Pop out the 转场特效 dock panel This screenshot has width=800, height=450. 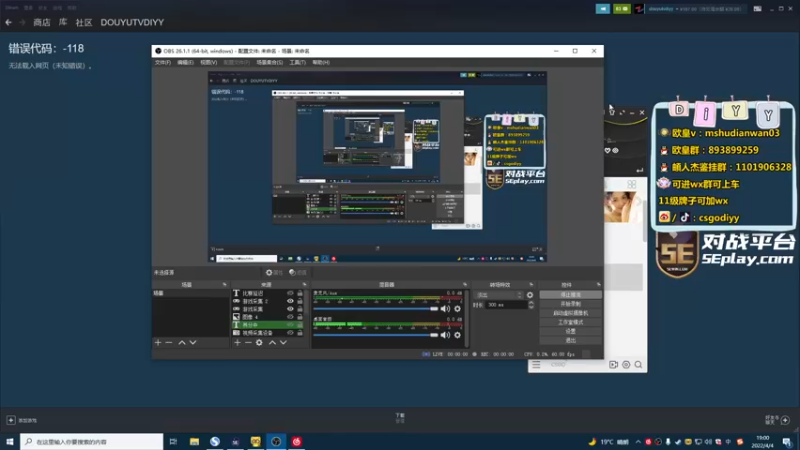(531, 285)
